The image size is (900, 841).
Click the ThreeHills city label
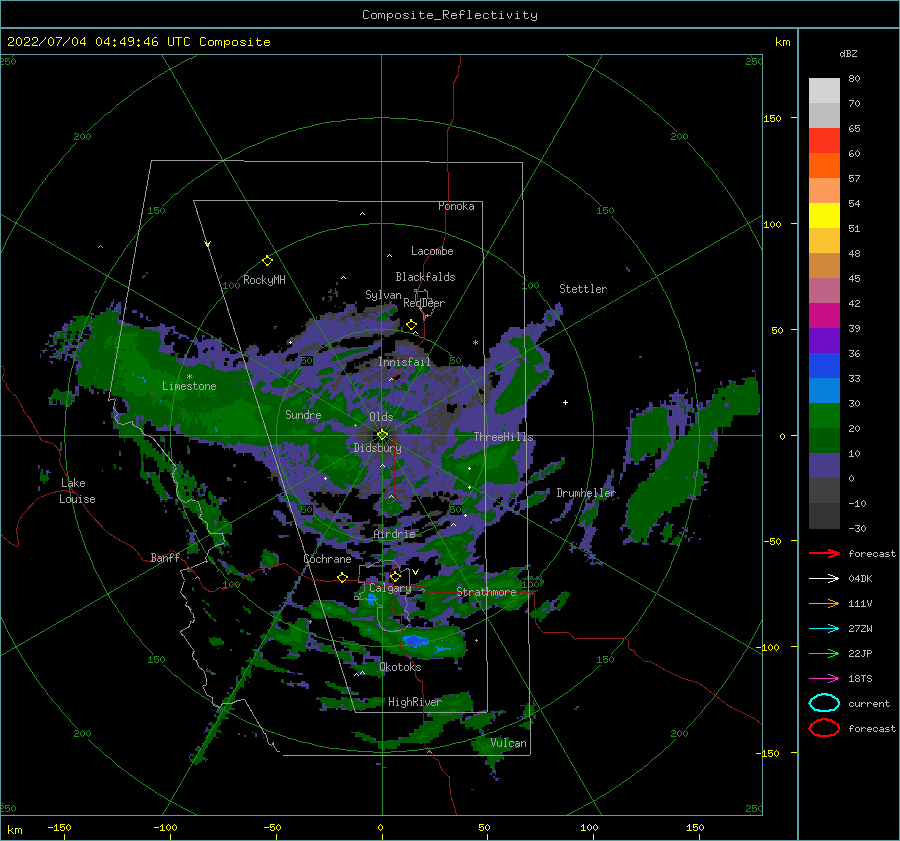point(503,437)
